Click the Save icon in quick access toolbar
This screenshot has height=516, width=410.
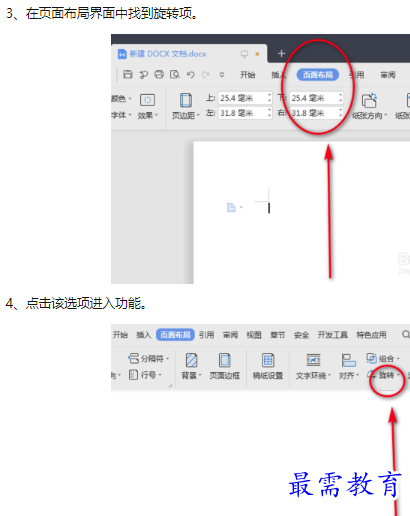click(128, 74)
